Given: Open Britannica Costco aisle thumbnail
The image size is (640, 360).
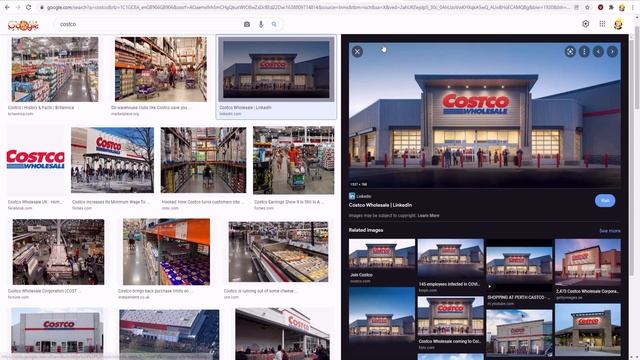Looking at the screenshot, I should tap(55, 69).
